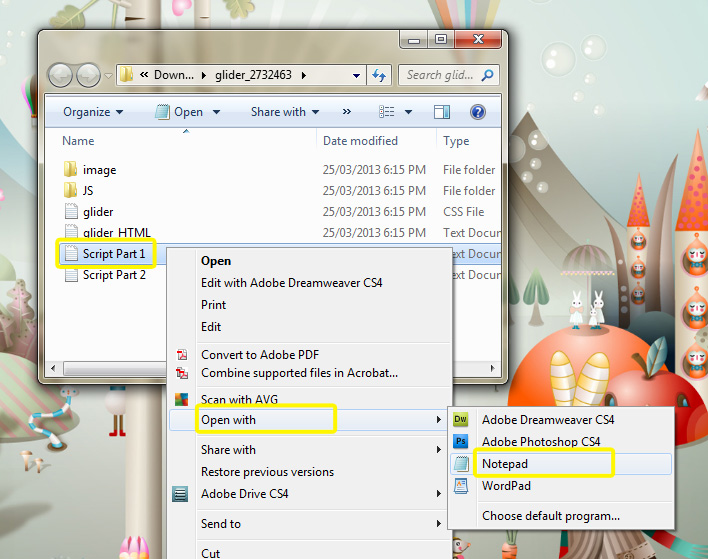The width and height of the screenshot is (708, 559).
Task: Click Scan with AVG in context menu
Action: pos(239,399)
